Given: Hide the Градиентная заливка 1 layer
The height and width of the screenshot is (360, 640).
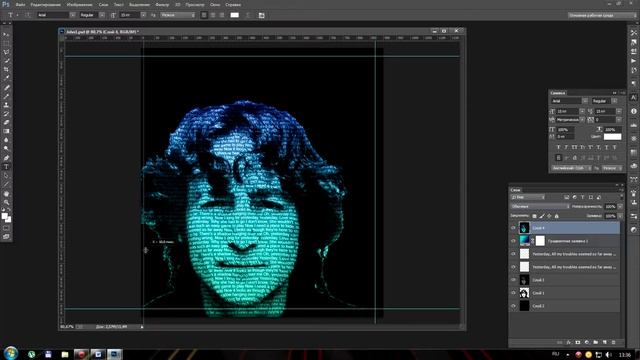Looking at the screenshot, I should tap(513, 241).
